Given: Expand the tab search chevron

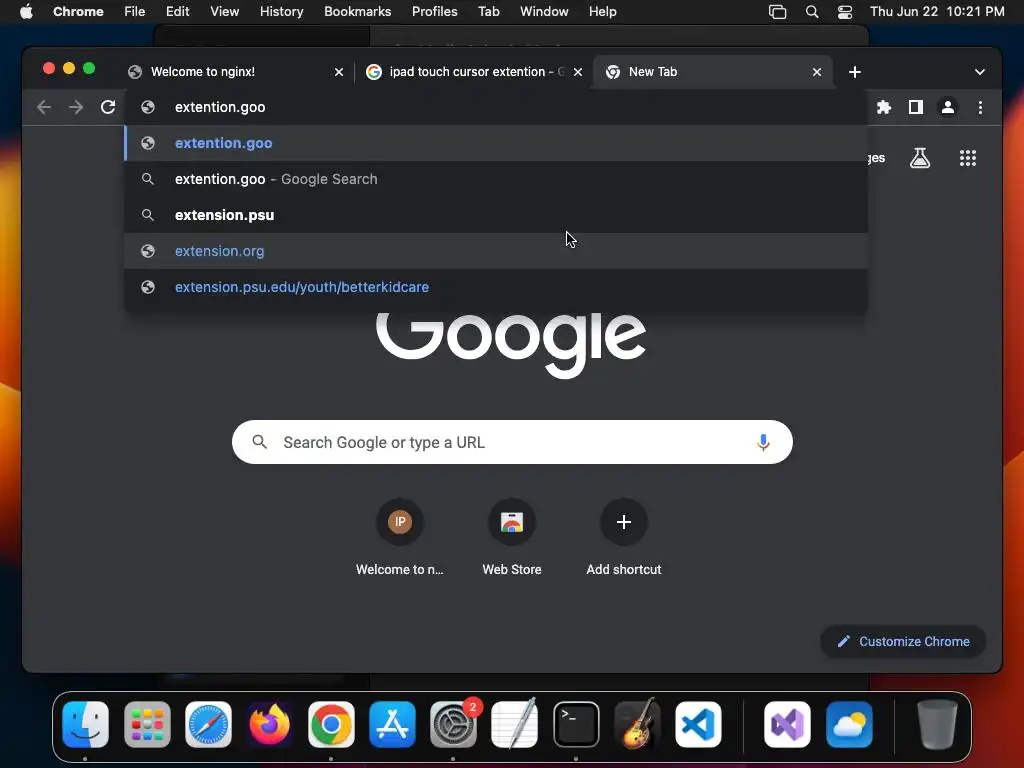Looking at the screenshot, I should pyautogui.click(x=979, y=72).
